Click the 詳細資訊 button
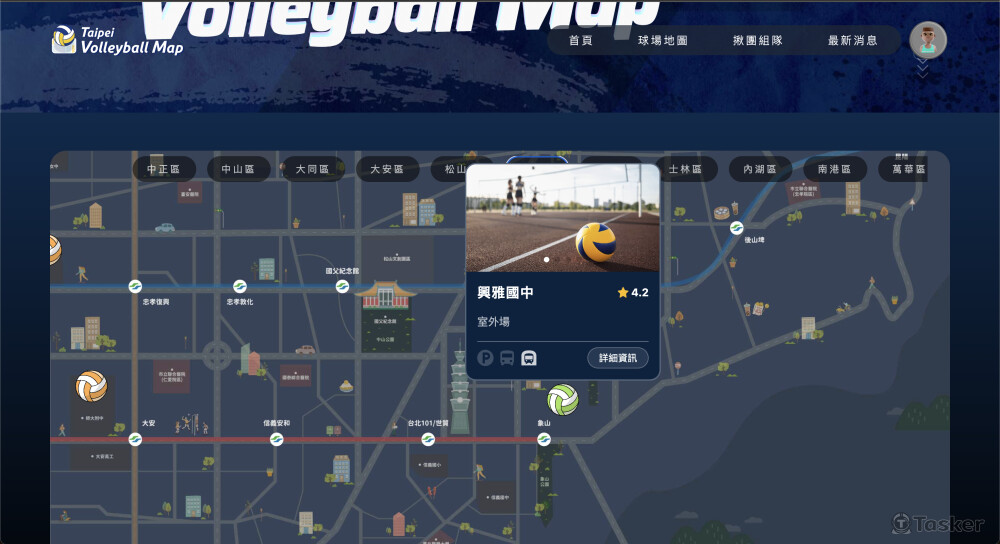Image resolution: width=1000 pixels, height=544 pixels. [x=617, y=358]
